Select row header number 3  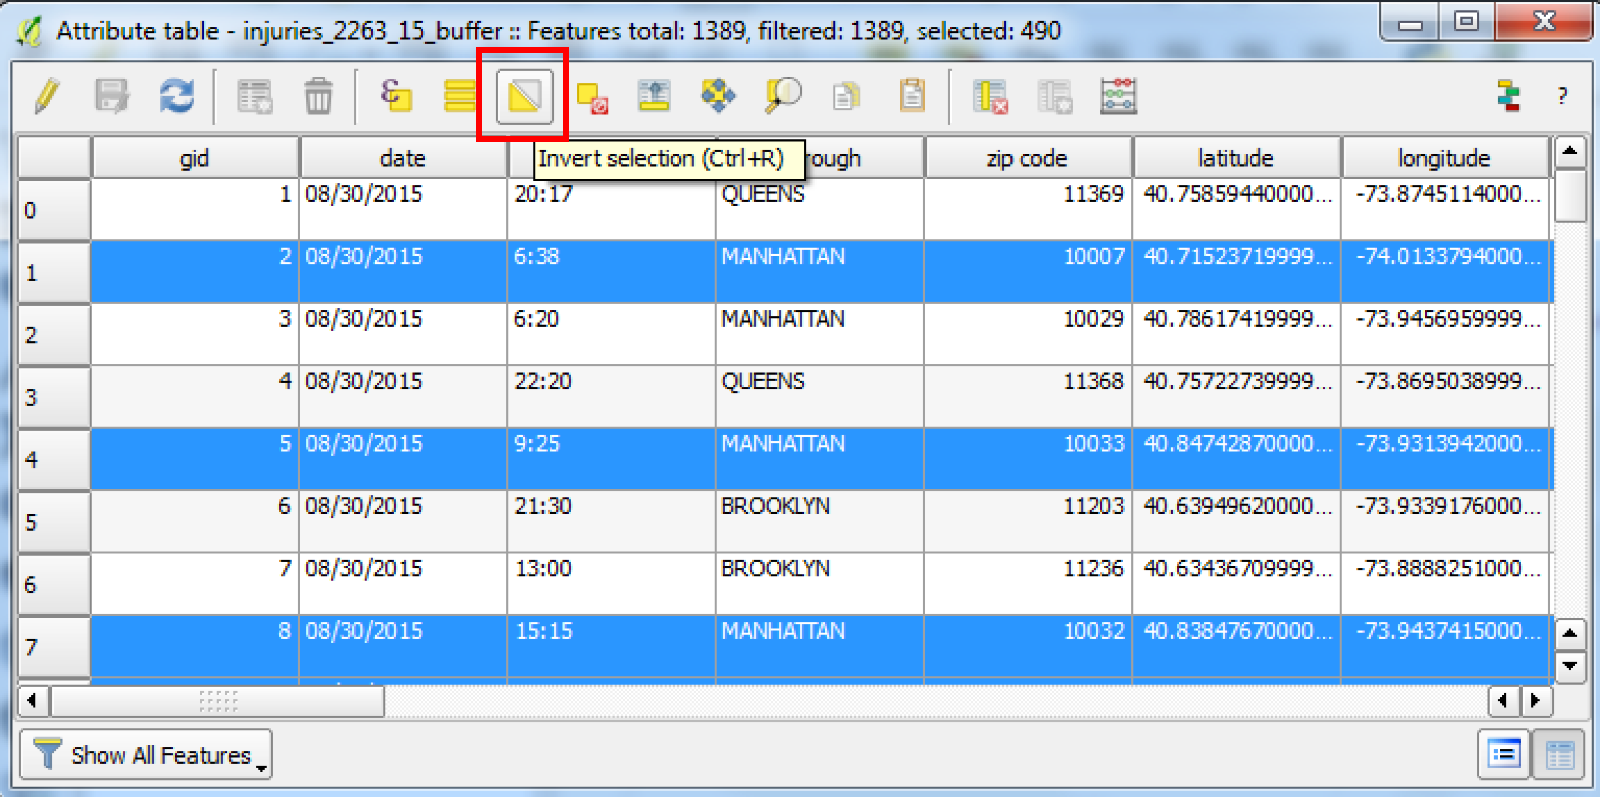point(54,397)
